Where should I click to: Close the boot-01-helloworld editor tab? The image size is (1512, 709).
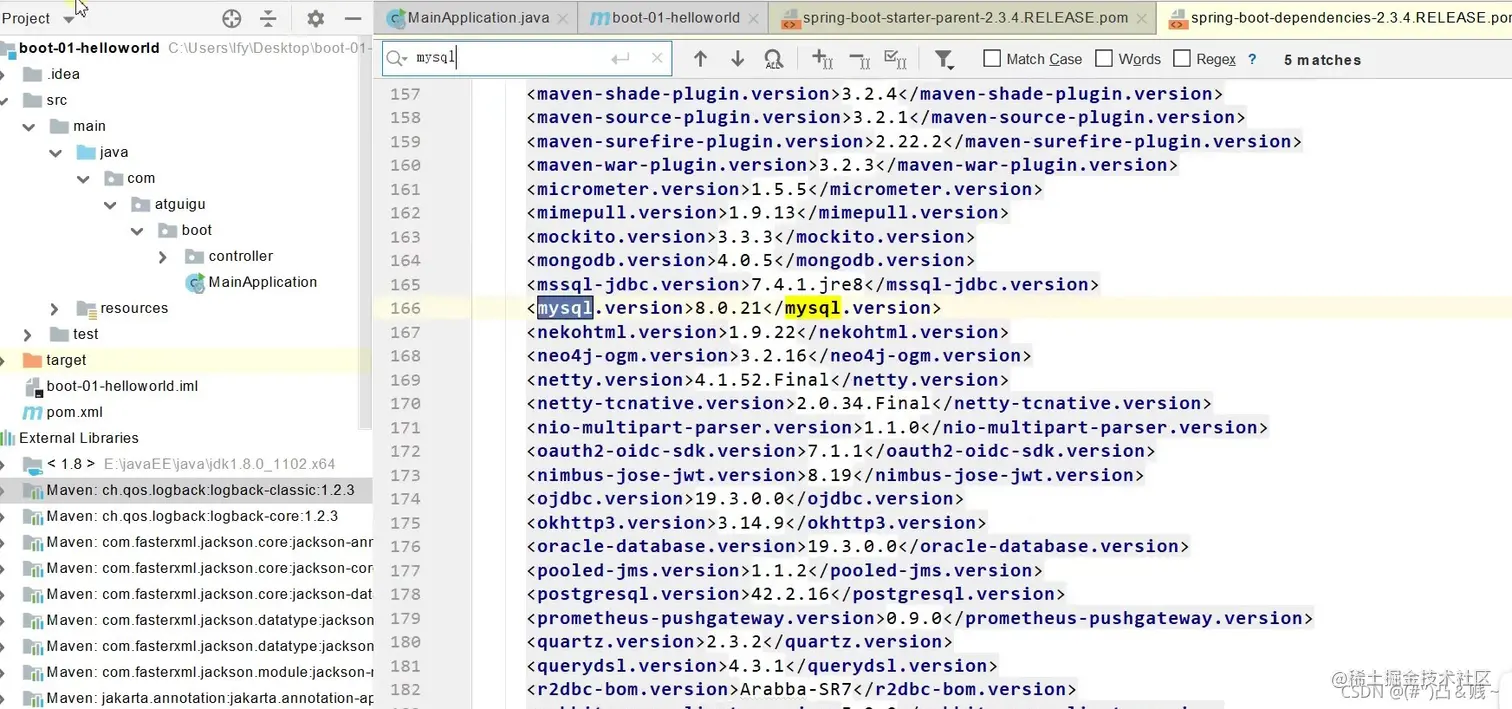[x=755, y=18]
